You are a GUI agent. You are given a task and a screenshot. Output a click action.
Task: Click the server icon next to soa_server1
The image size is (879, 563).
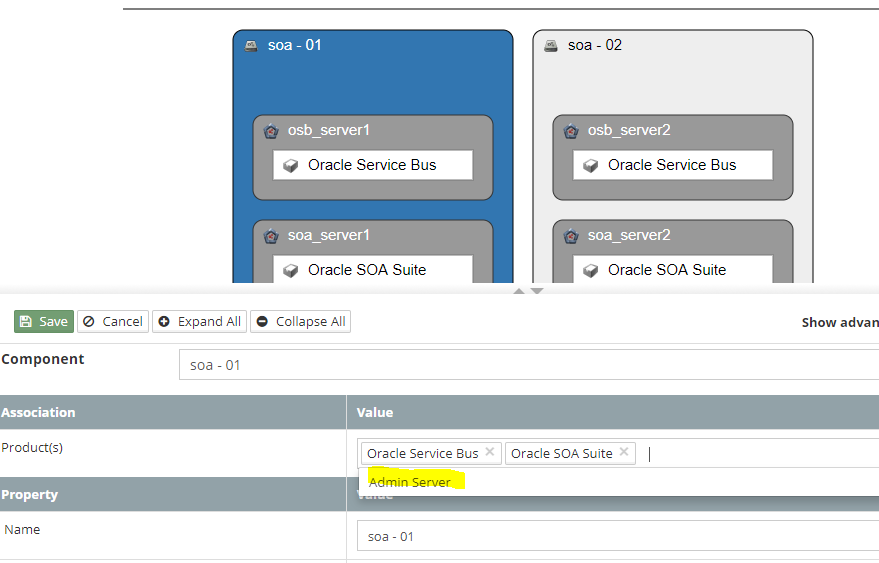pyautogui.click(x=271, y=236)
